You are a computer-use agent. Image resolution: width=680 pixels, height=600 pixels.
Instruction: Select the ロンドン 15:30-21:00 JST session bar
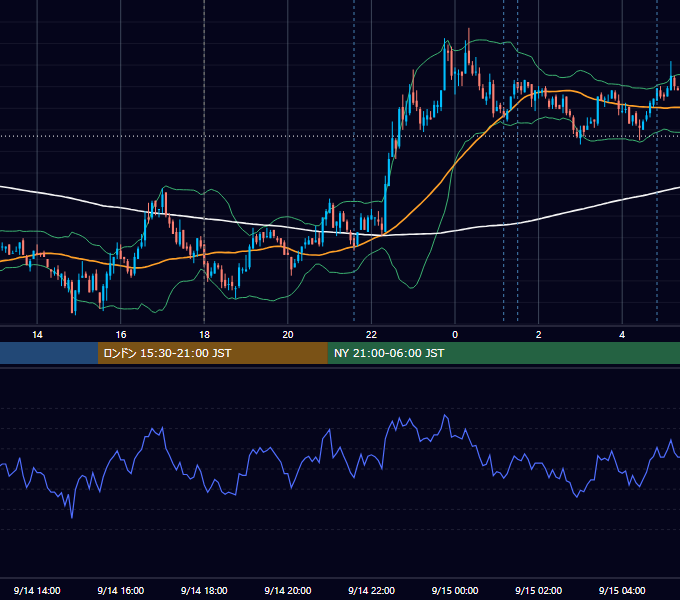212,353
